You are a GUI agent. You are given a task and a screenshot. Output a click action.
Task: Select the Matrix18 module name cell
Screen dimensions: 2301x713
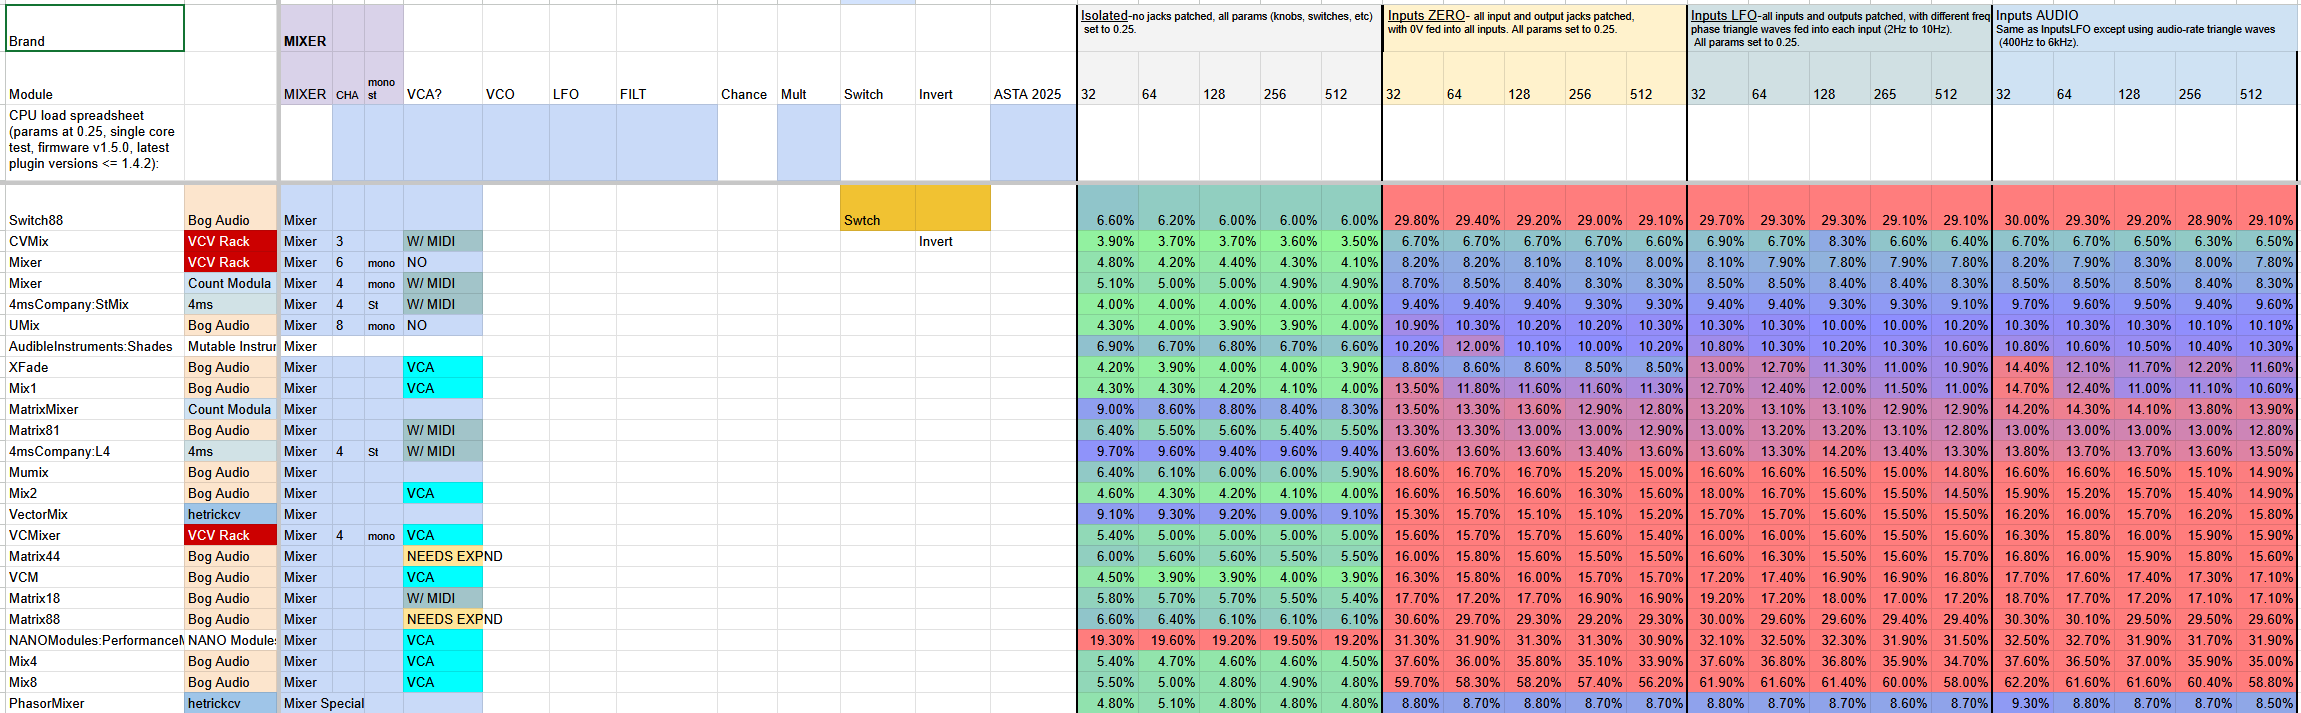click(x=94, y=598)
